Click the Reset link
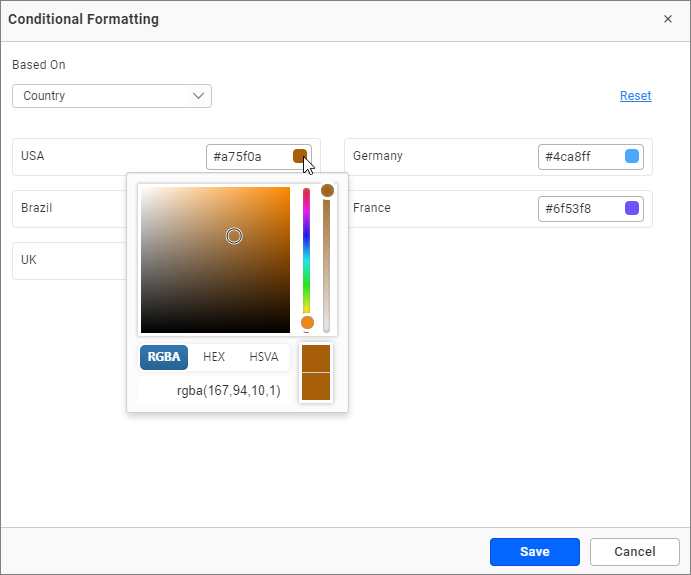The width and height of the screenshot is (691, 575). tap(635, 96)
